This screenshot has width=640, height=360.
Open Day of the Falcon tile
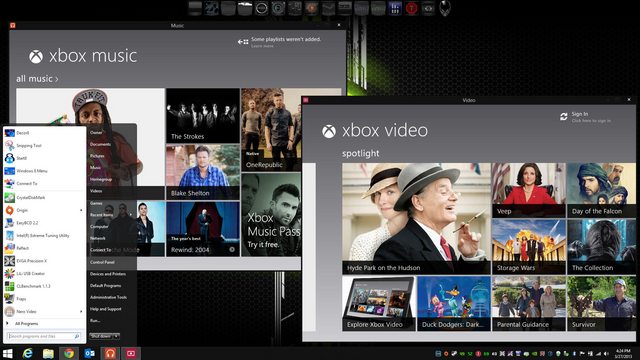pos(601,190)
